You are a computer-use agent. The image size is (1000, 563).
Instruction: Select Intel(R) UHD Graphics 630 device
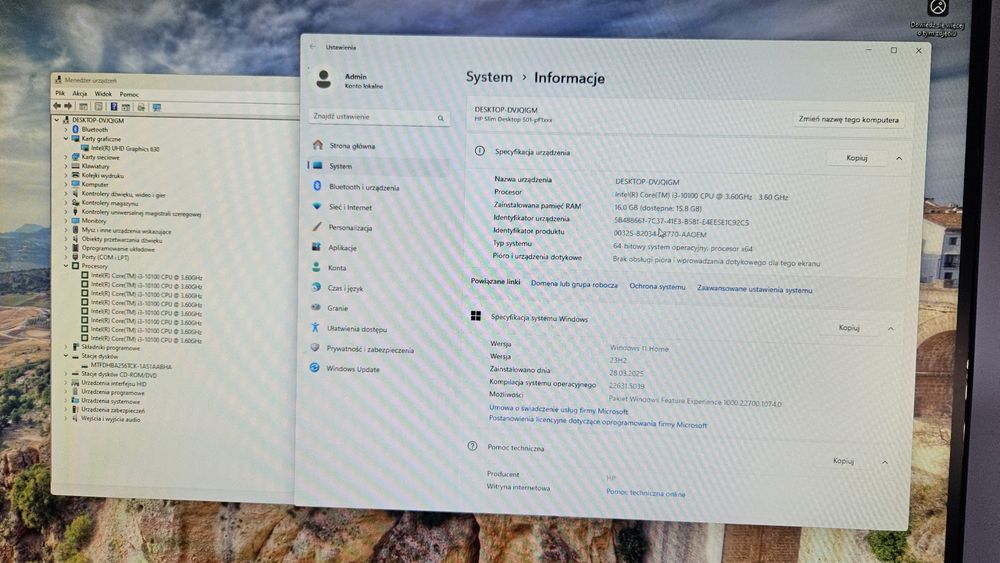(125, 148)
